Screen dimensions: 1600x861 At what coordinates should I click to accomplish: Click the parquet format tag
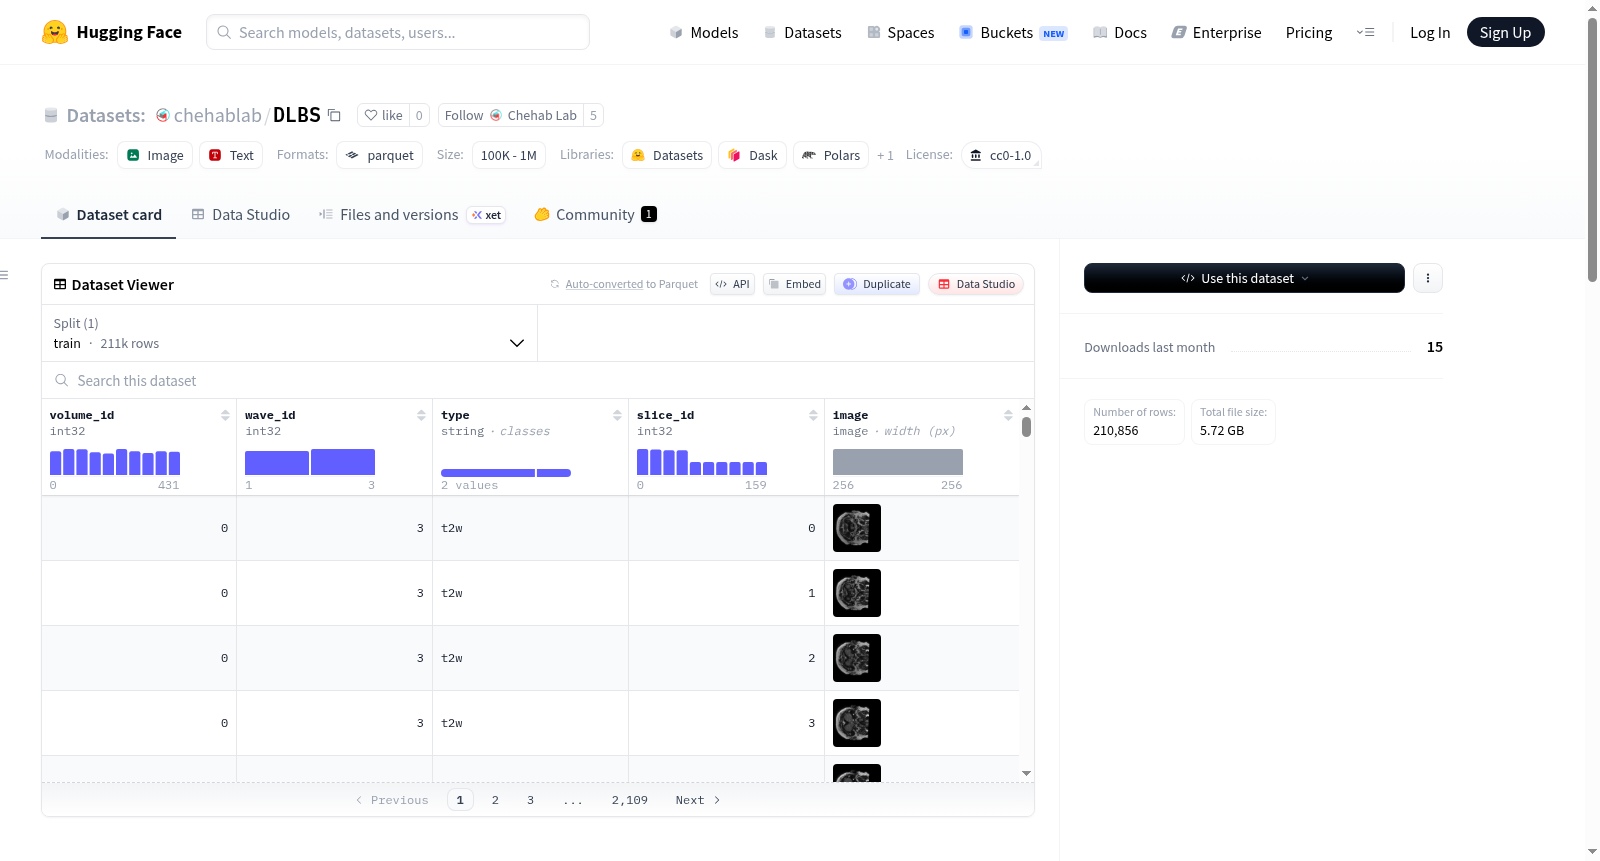pos(379,155)
